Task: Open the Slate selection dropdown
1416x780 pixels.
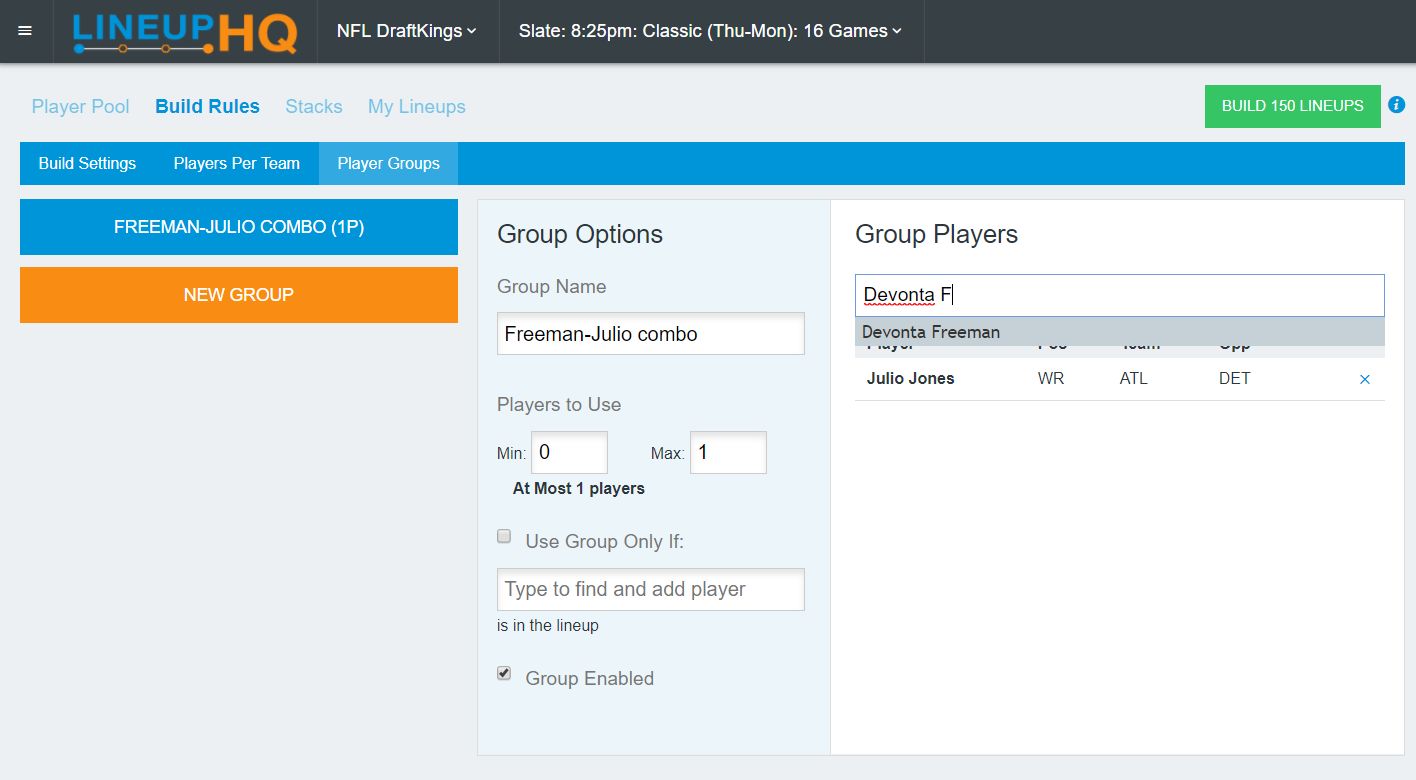Action: pos(710,31)
